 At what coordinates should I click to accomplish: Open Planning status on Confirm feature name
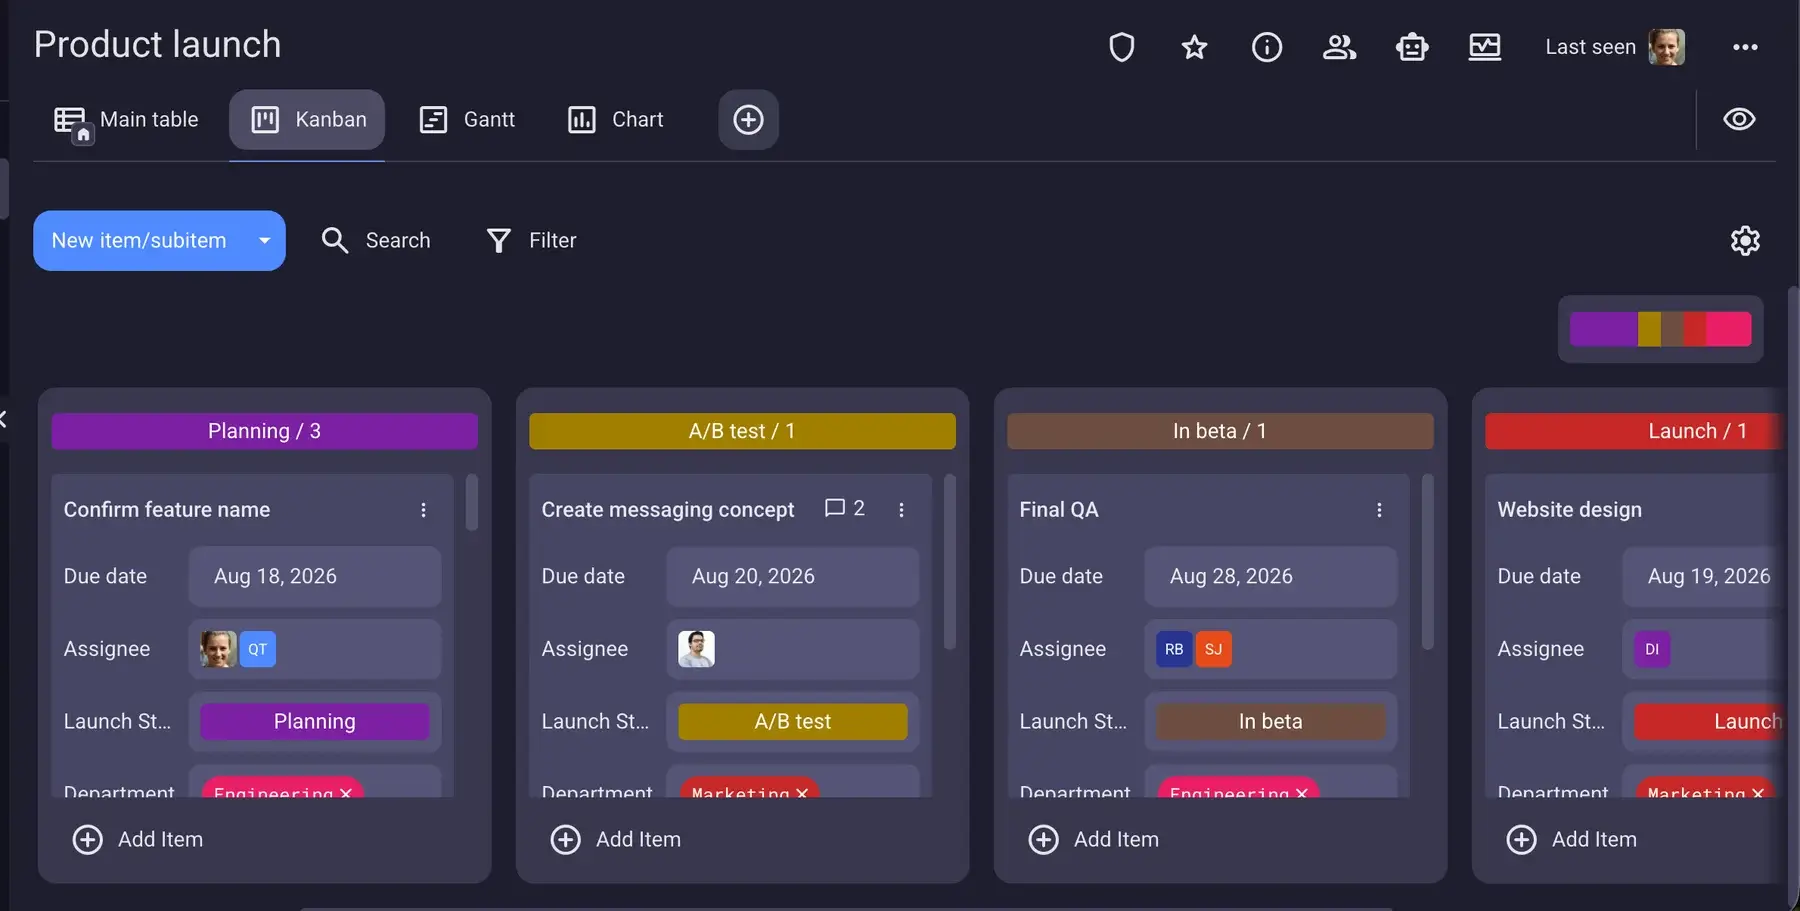pos(315,722)
